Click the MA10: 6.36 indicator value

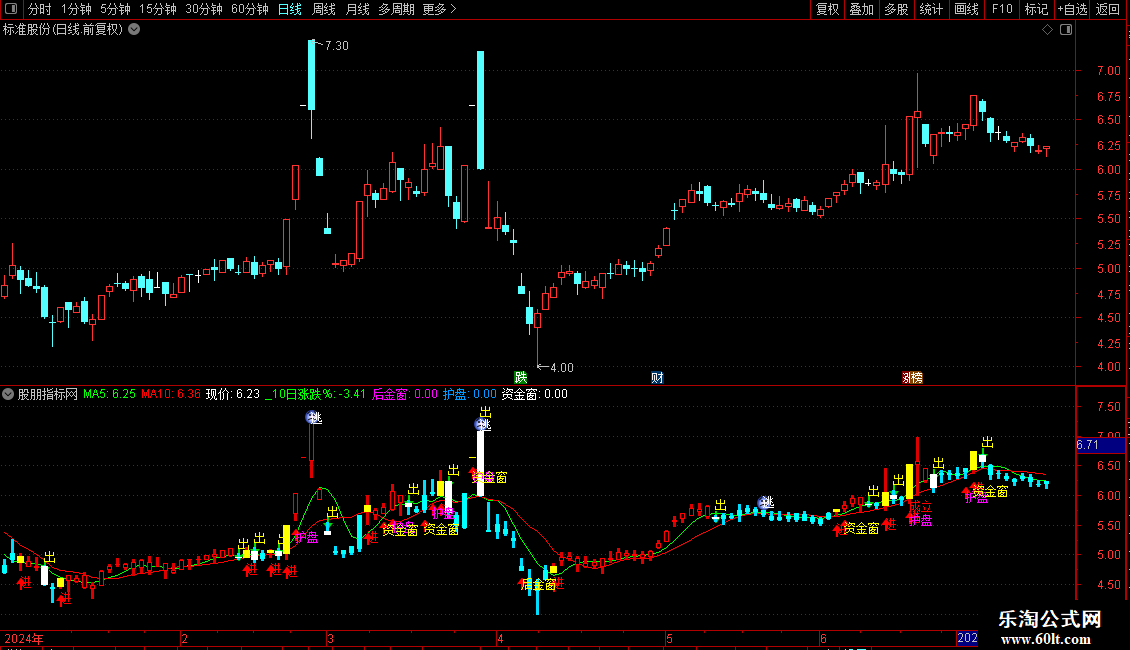tap(171, 394)
